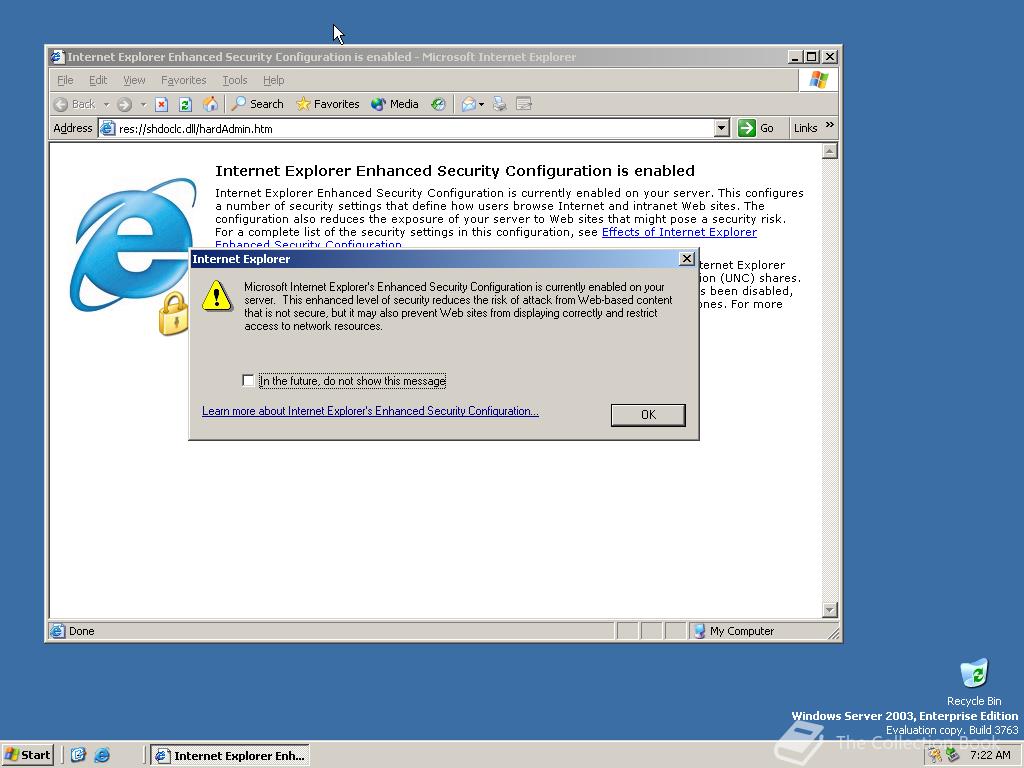Screen dimensions: 1024x768
Task: Open the Favorites star toolbar button
Action: (327, 104)
